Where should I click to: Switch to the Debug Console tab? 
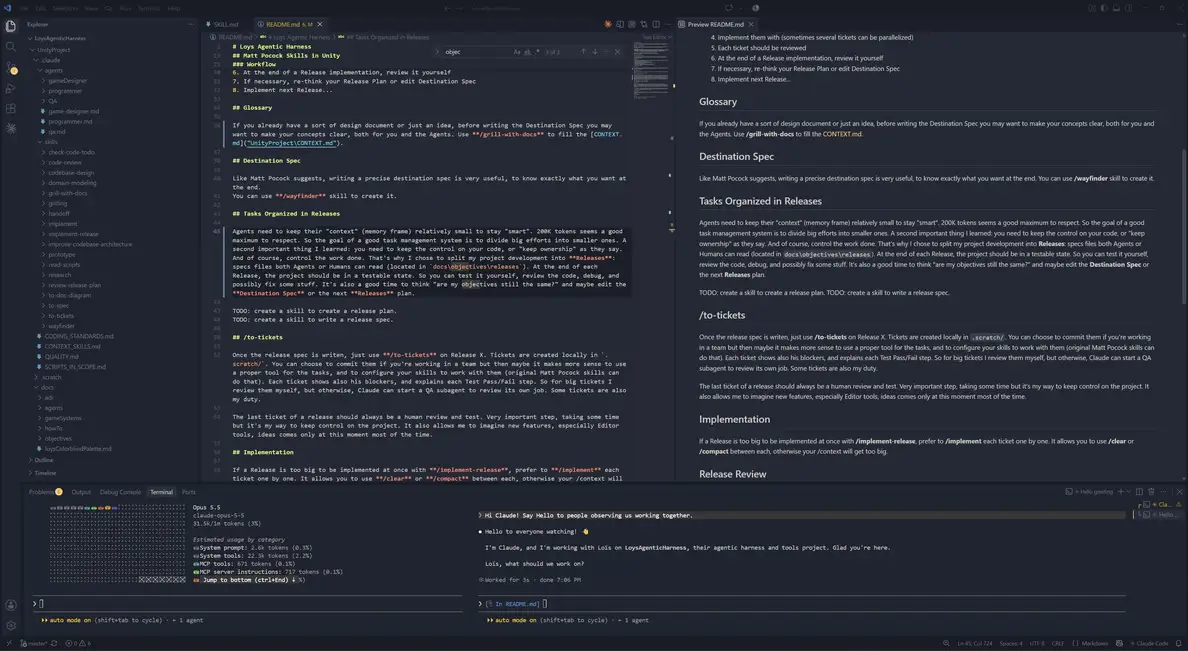[x=120, y=492]
